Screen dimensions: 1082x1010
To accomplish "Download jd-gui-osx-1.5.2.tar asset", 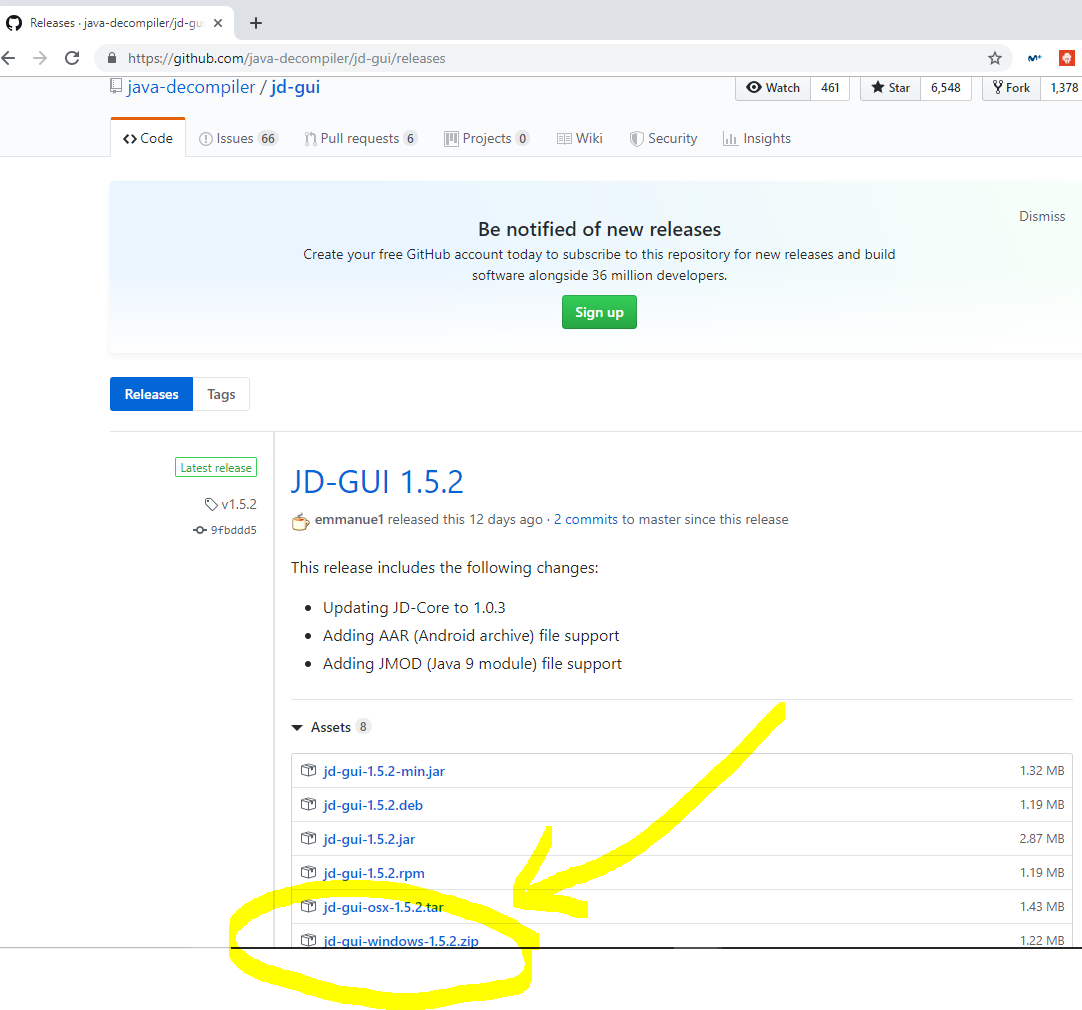I will point(383,907).
